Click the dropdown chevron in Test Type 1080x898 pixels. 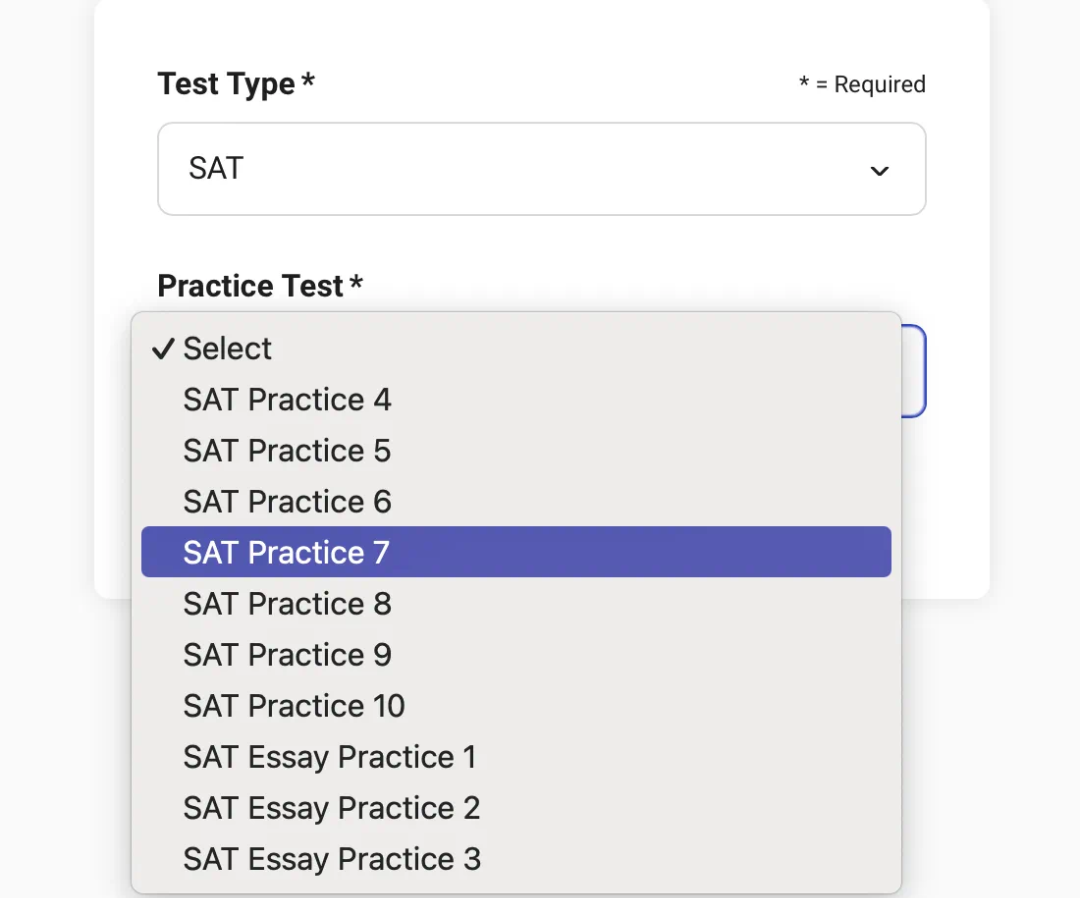click(879, 171)
